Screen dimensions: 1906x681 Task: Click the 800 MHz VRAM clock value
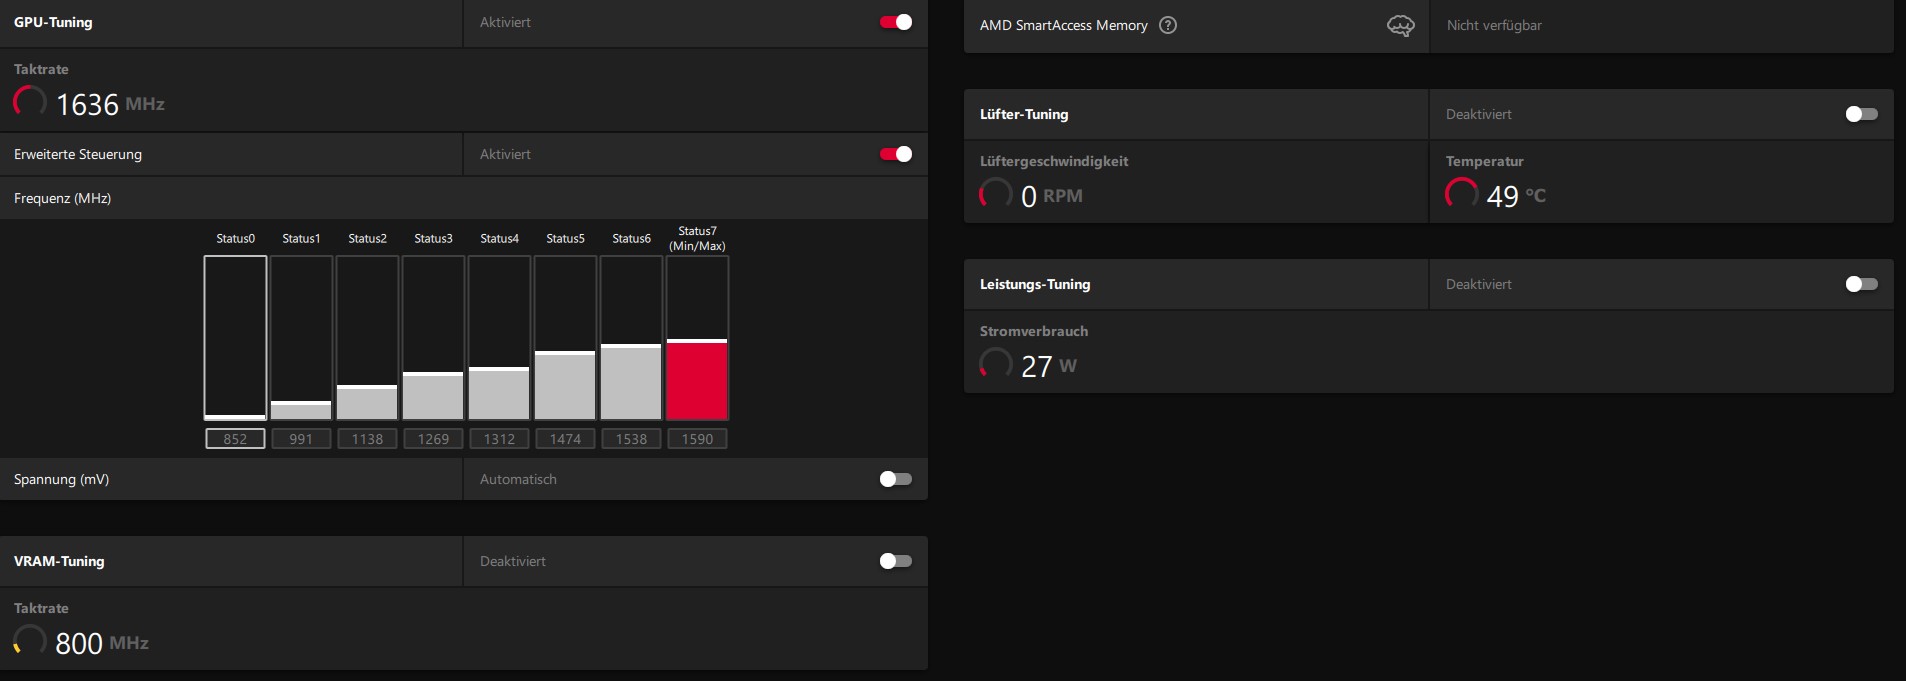[x=102, y=643]
